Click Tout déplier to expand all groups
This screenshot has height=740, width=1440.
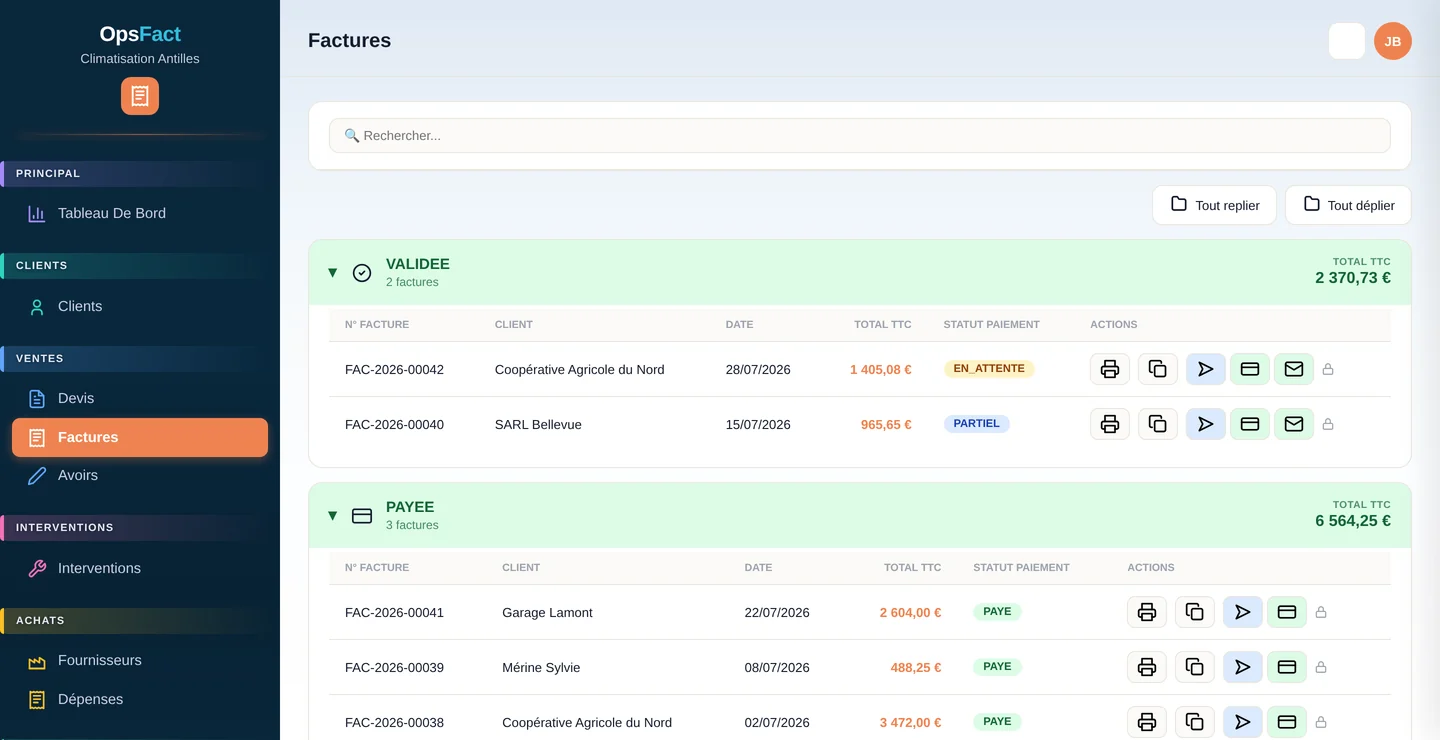pyautogui.click(x=1348, y=205)
